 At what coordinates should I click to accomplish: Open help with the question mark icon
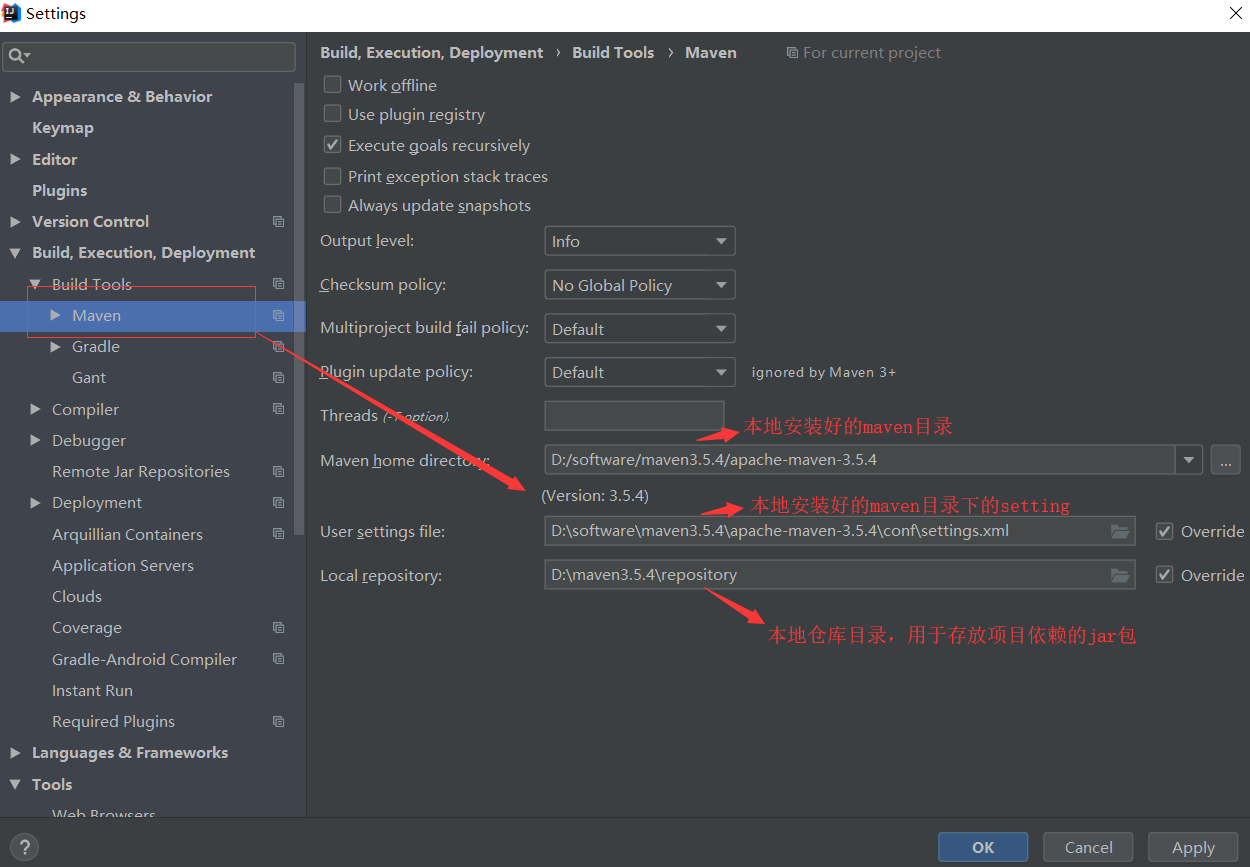click(x=27, y=846)
